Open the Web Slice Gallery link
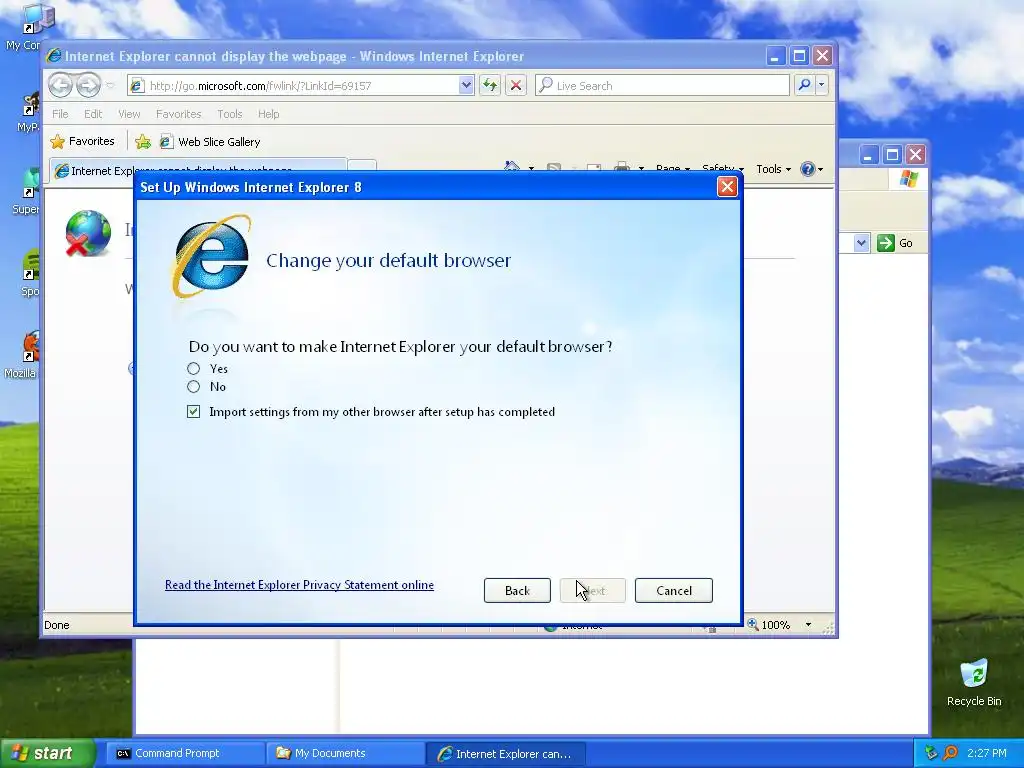This screenshot has height=768, width=1024. [x=210, y=142]
